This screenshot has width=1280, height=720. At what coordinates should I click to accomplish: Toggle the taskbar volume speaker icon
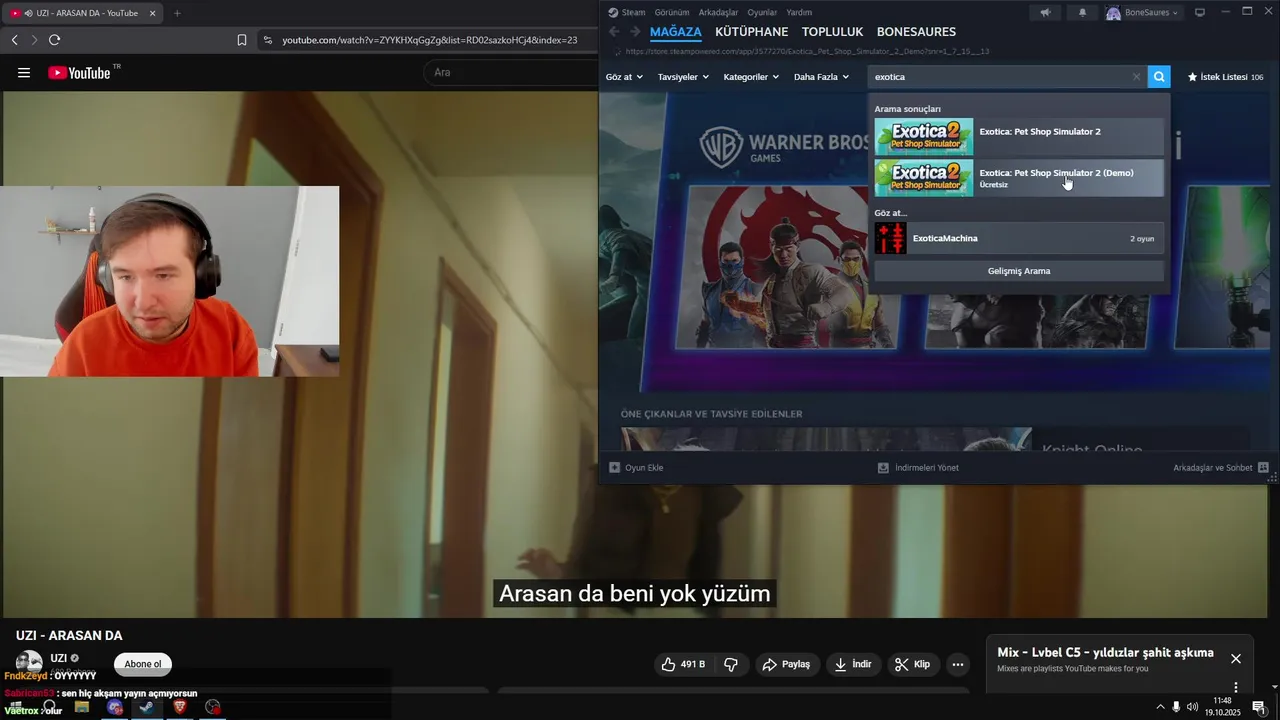click(x=1192, y=707)
